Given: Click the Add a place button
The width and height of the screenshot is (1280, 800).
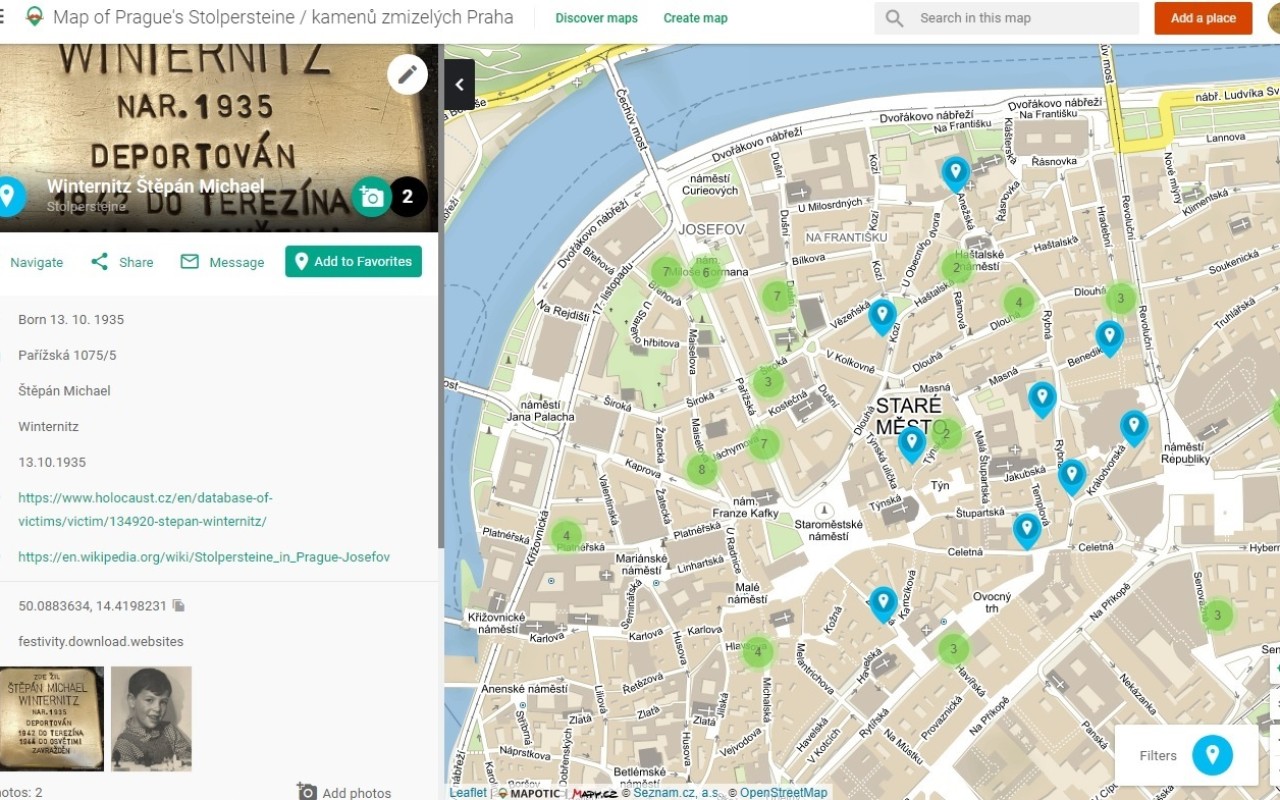Looking at the screenshot, I should tap(1204, 18).
